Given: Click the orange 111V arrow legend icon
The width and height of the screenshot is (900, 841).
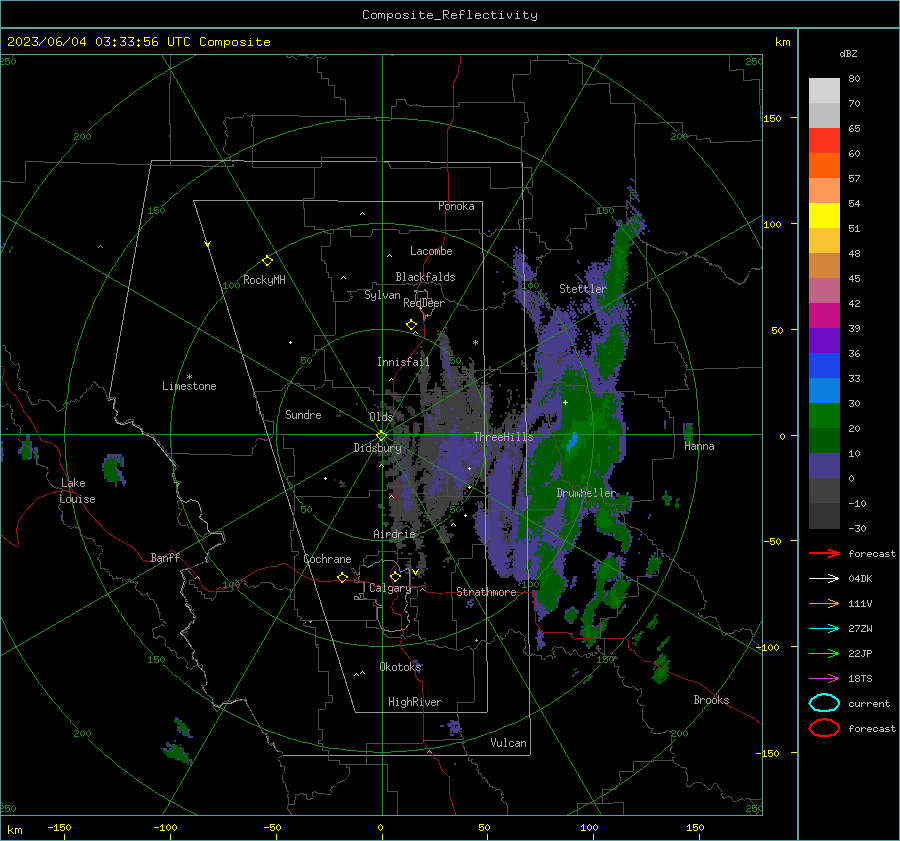Looking at the screenshot, I should (x=824, y=603).
